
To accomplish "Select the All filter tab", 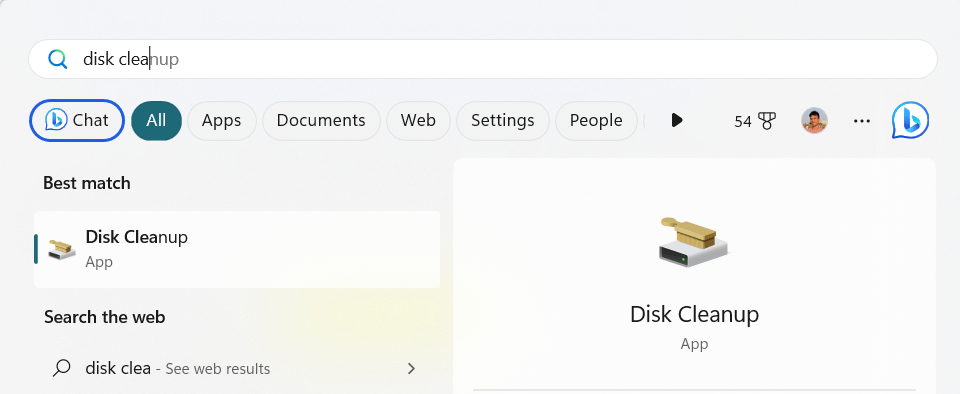I will point(156,121).
